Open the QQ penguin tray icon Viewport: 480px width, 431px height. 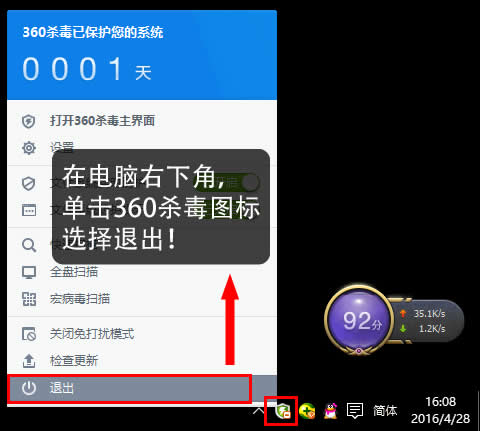pyautogui.click(x=331, y=411)
